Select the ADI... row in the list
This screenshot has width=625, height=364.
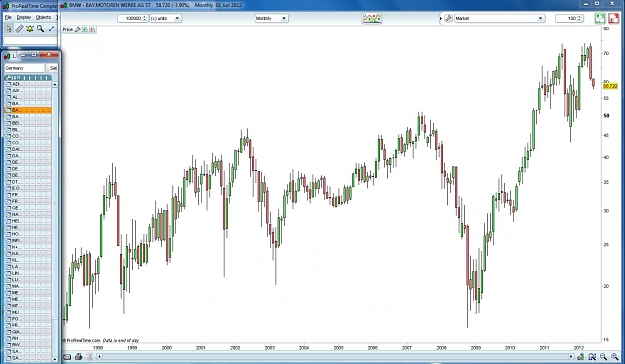28,84
